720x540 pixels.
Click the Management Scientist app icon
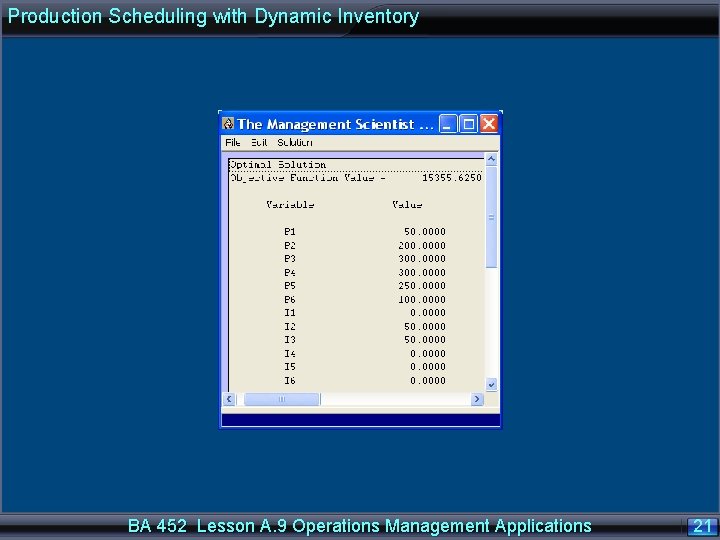(228, 124)
